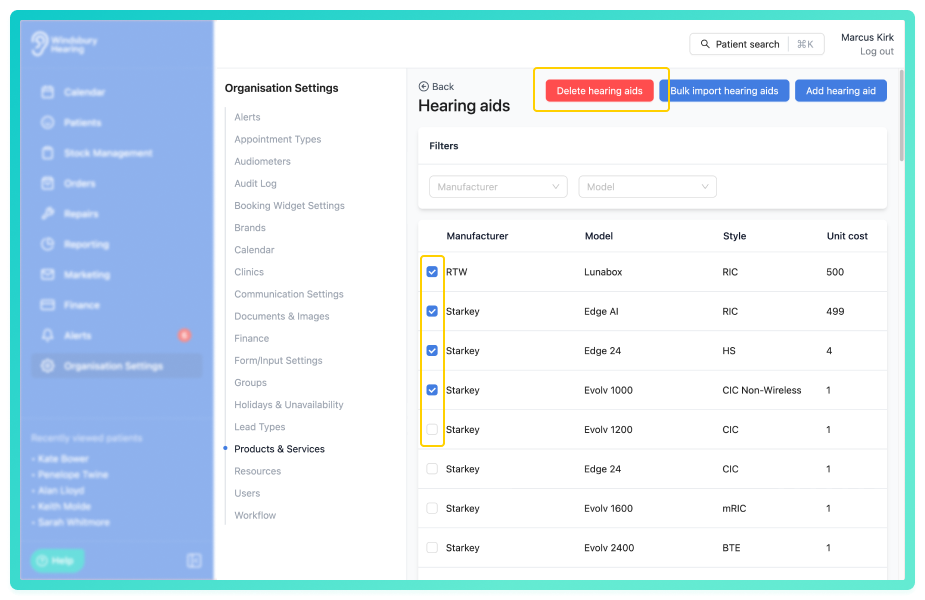Click the Add hearing aid button
The width and height of the screenshot is (925, 600).
click(841, 91)
